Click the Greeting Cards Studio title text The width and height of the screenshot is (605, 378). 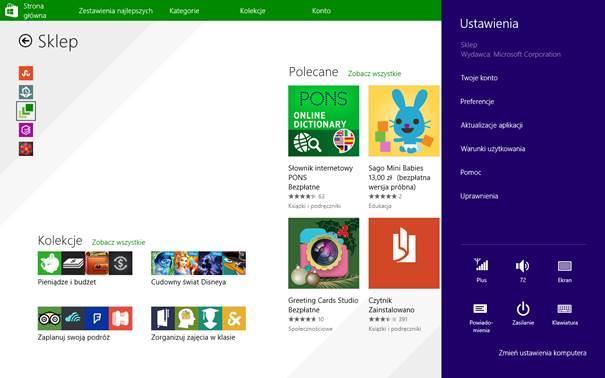pyautogui.click(x=323, y=300)
